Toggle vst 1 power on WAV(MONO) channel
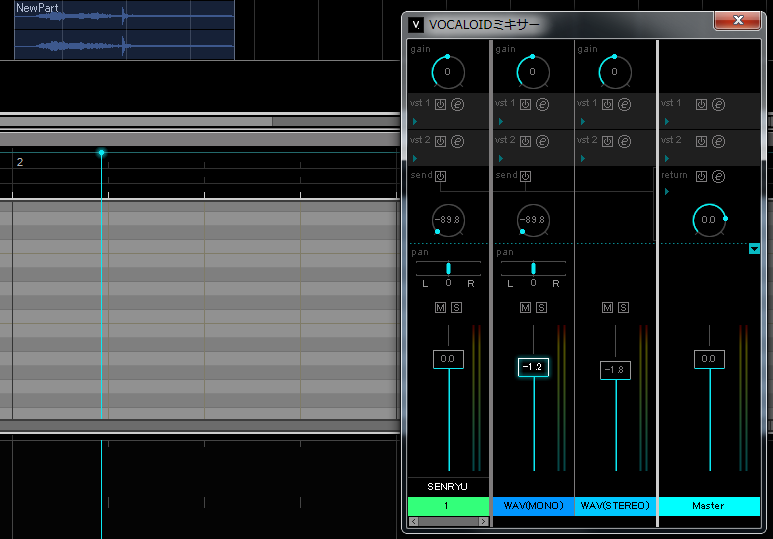 click(526, 105)
